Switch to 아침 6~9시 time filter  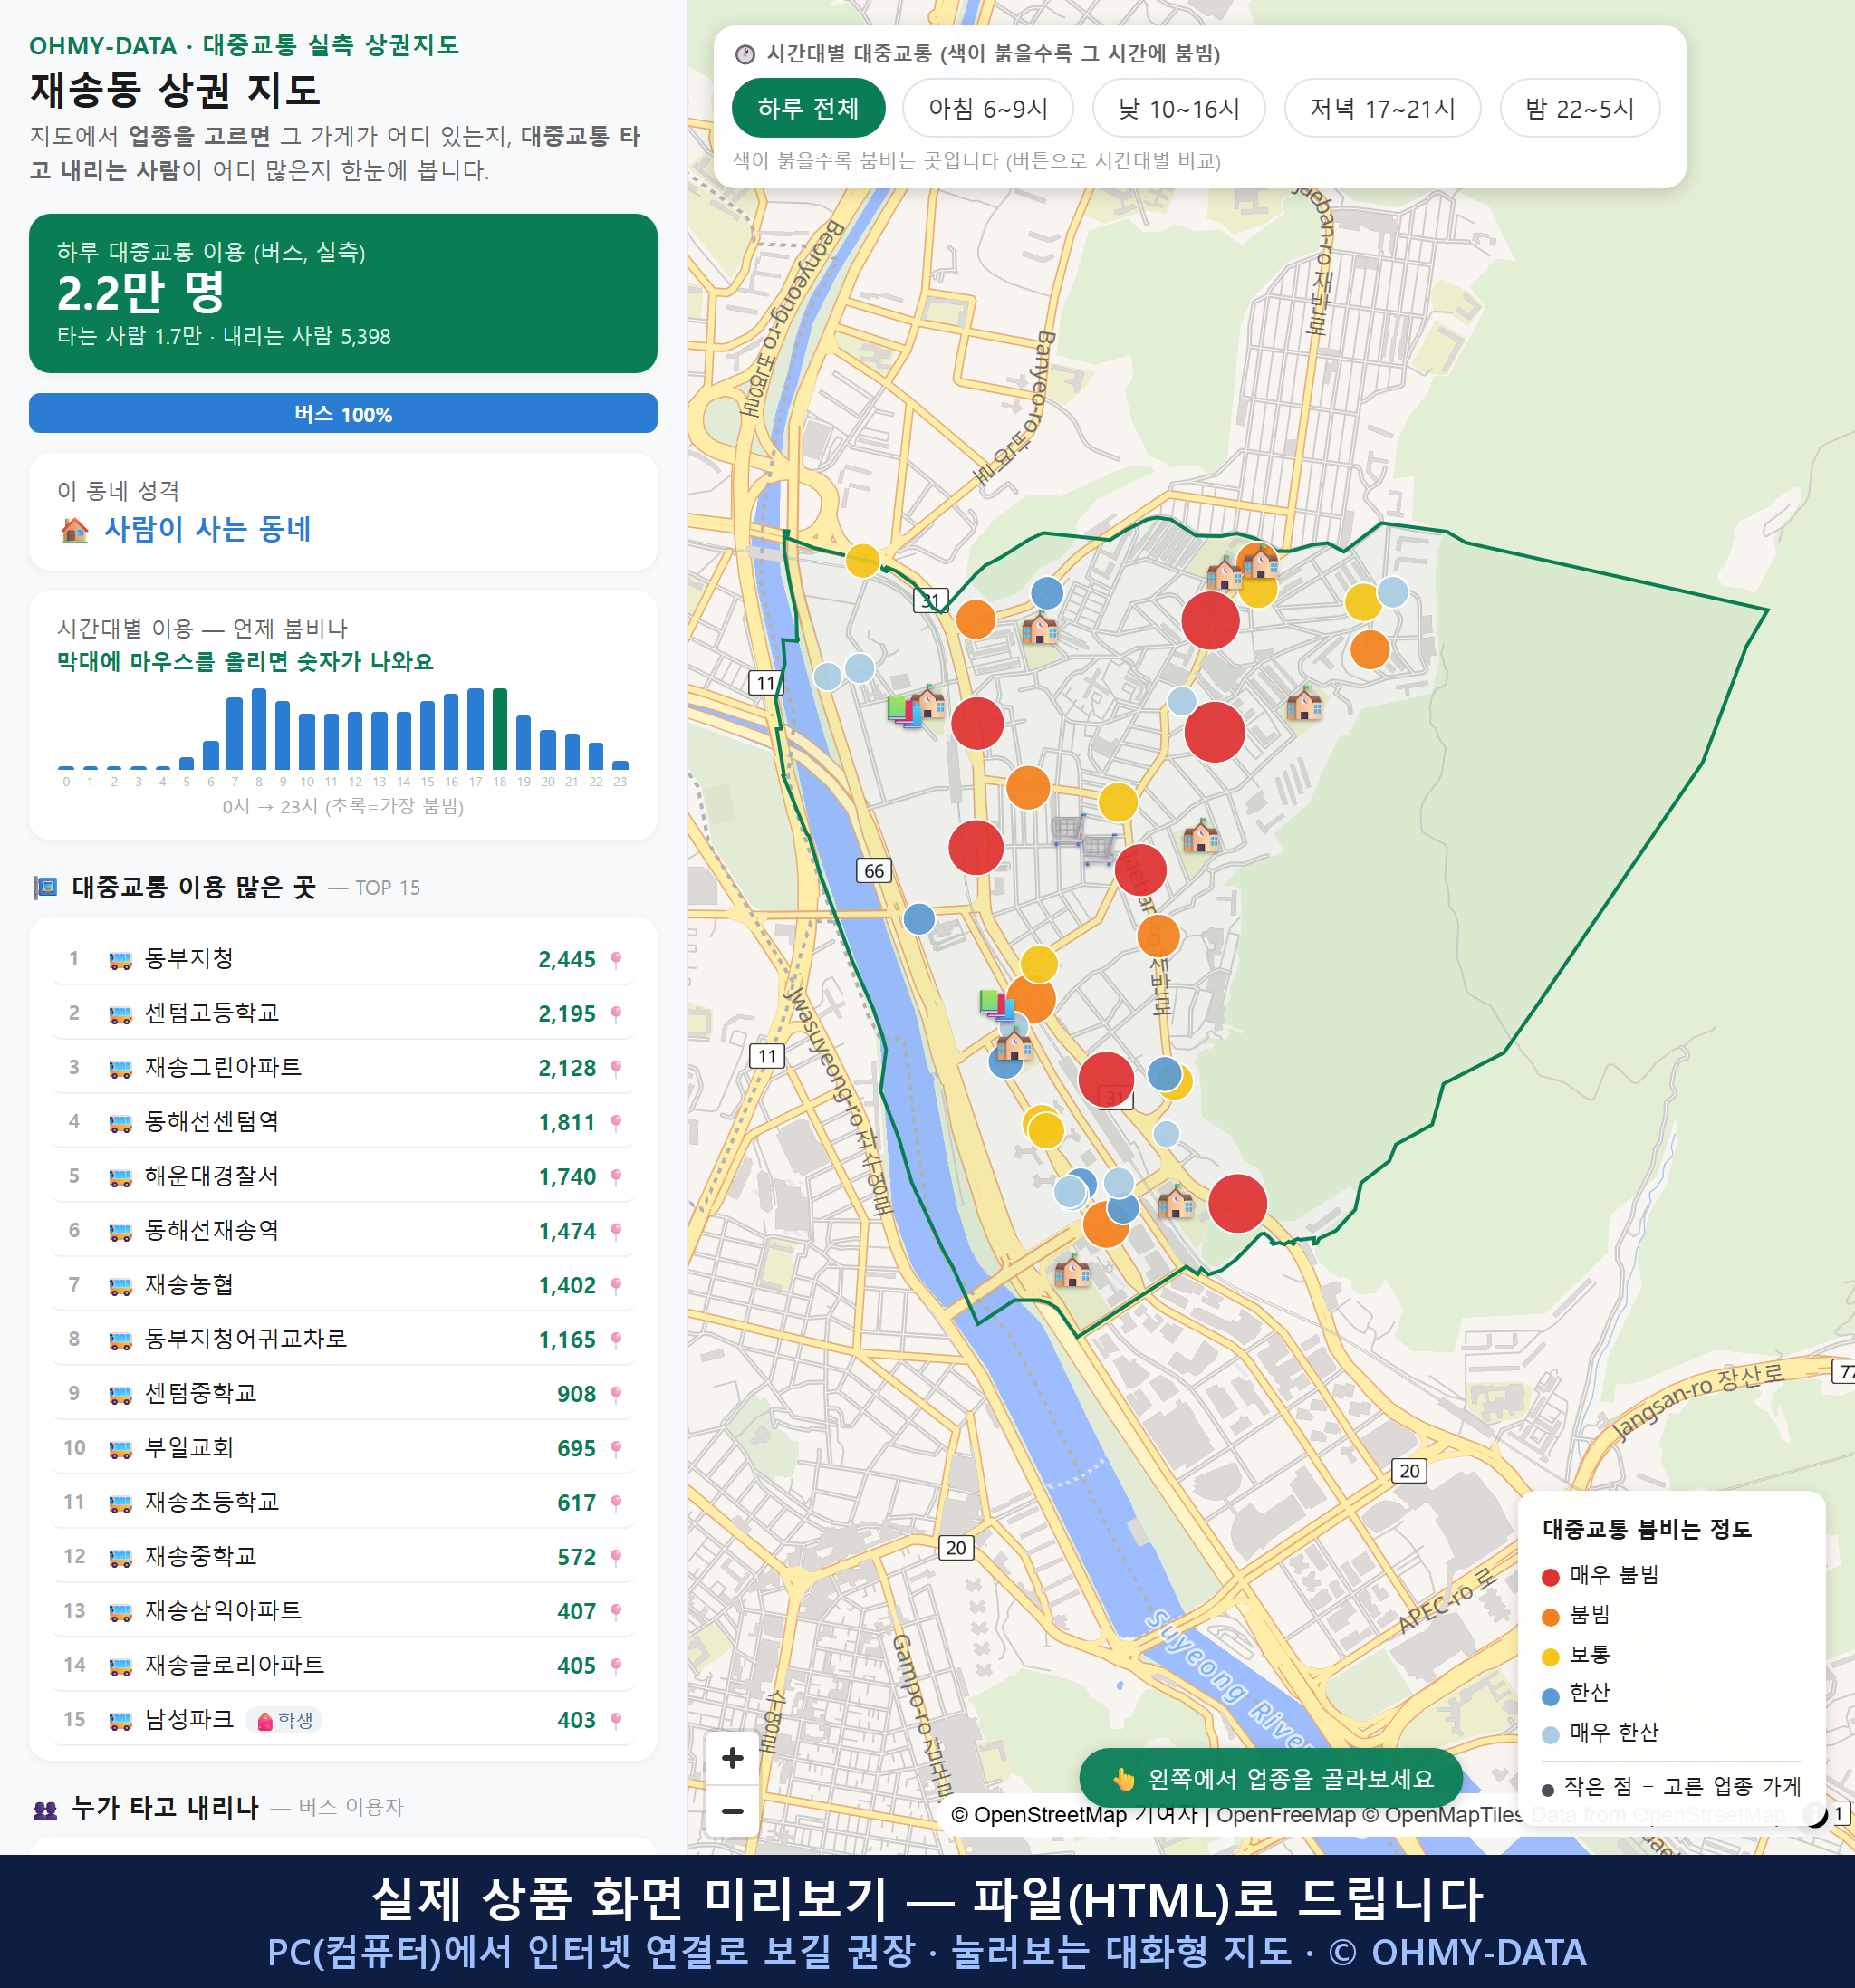coord(988,108)
